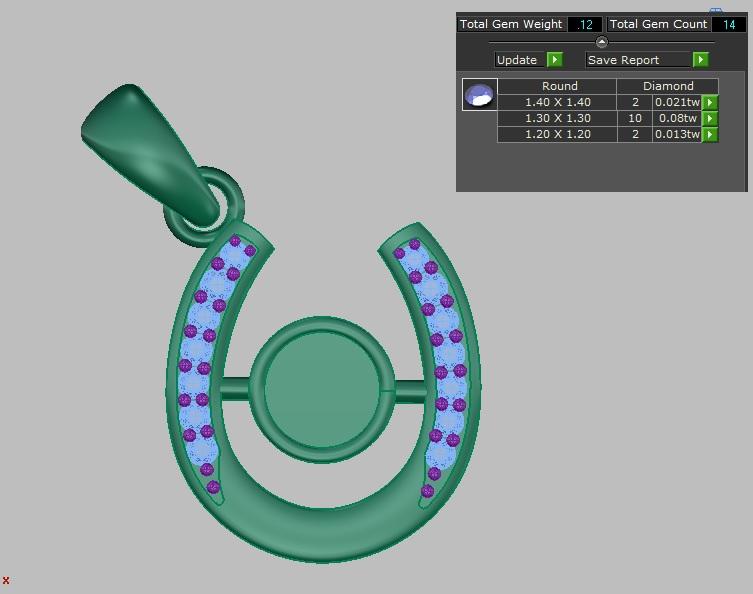
Task: Click the quantity '10' cell
Action: (x=635, y=118)
